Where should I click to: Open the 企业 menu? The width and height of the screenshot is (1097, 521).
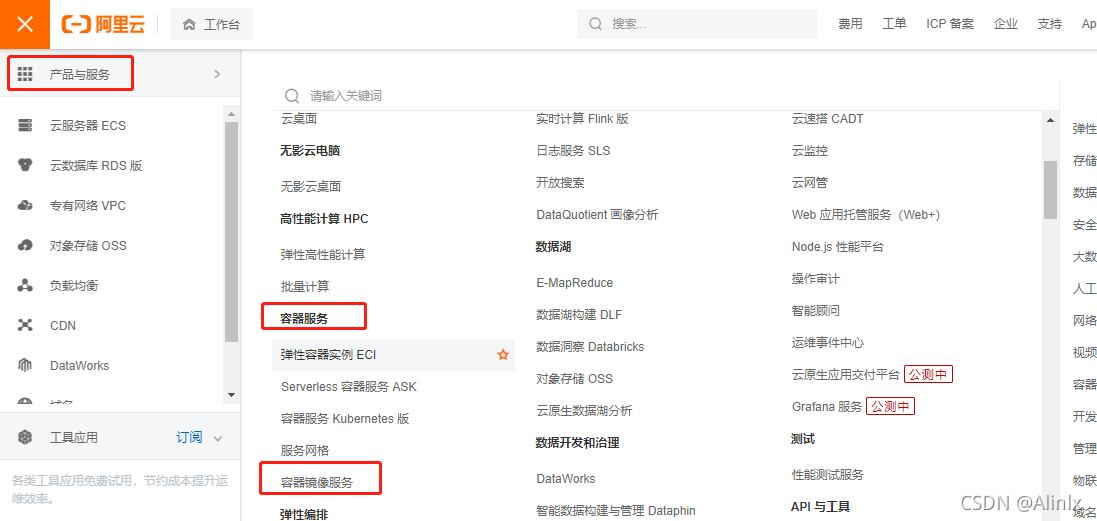[1005, 24]
